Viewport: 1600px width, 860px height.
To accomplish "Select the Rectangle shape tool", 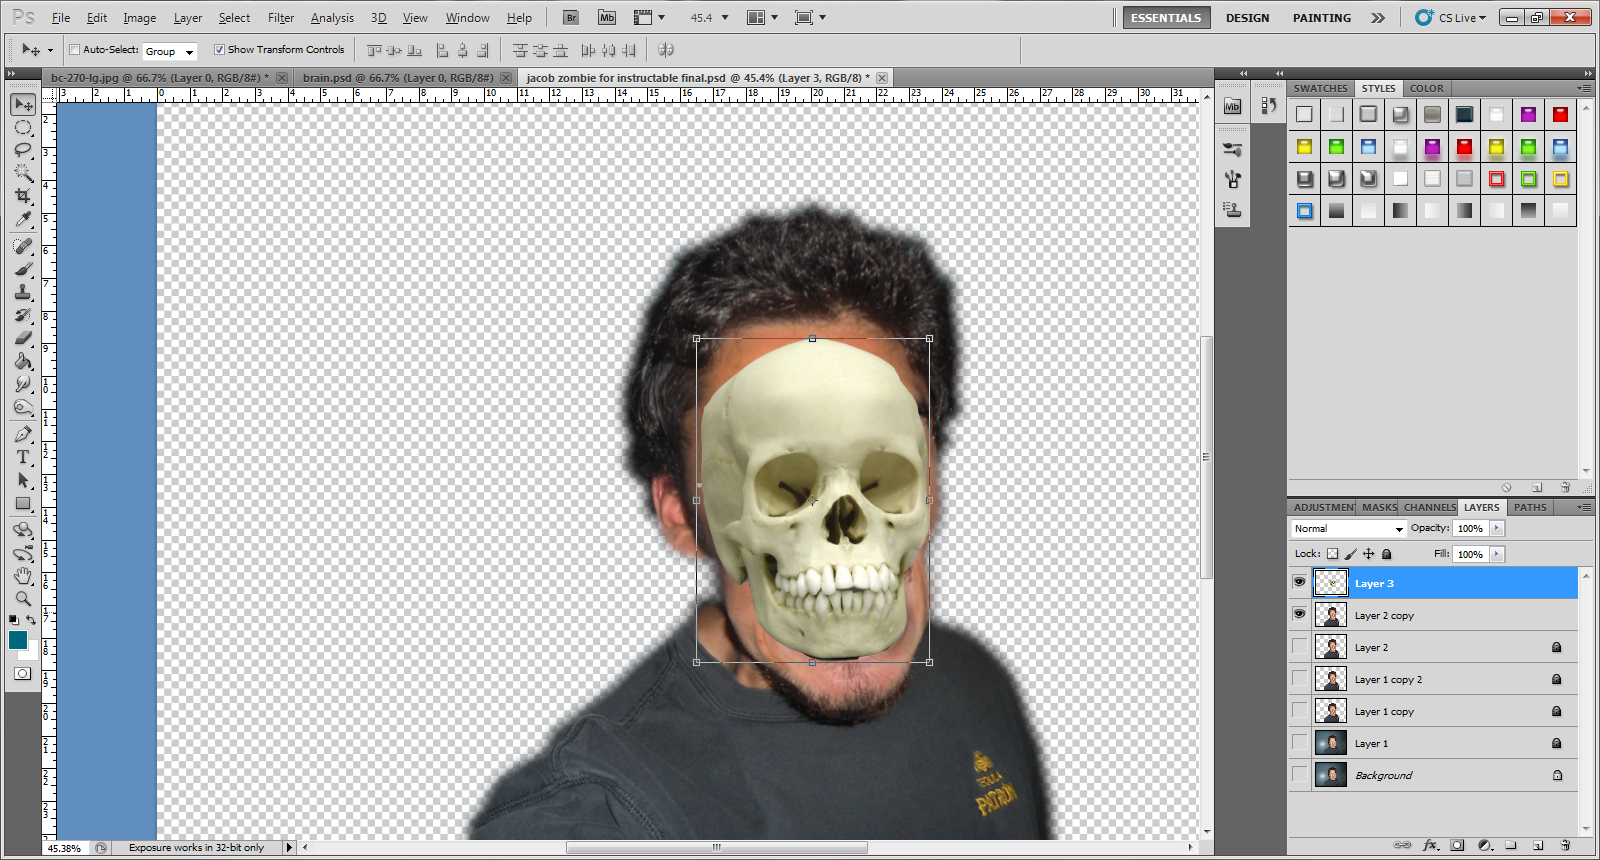I will [x=23, y=503].
